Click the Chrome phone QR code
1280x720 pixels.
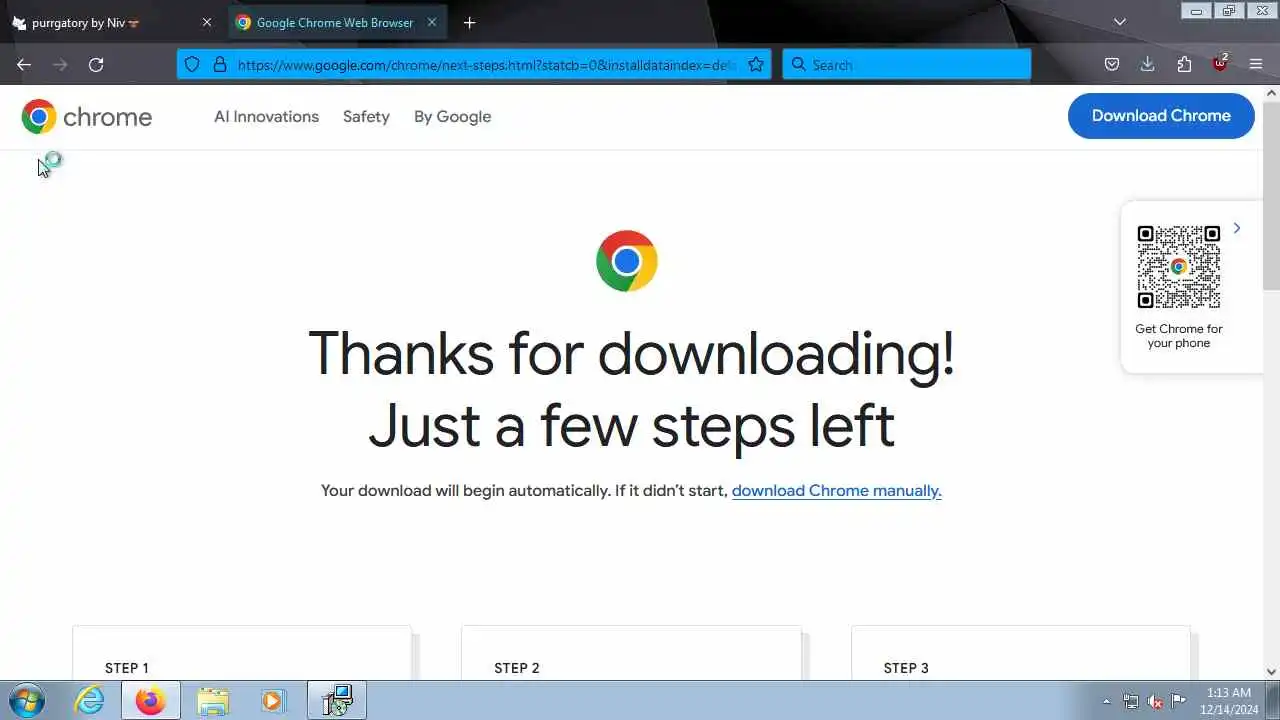coord(1179,267)
